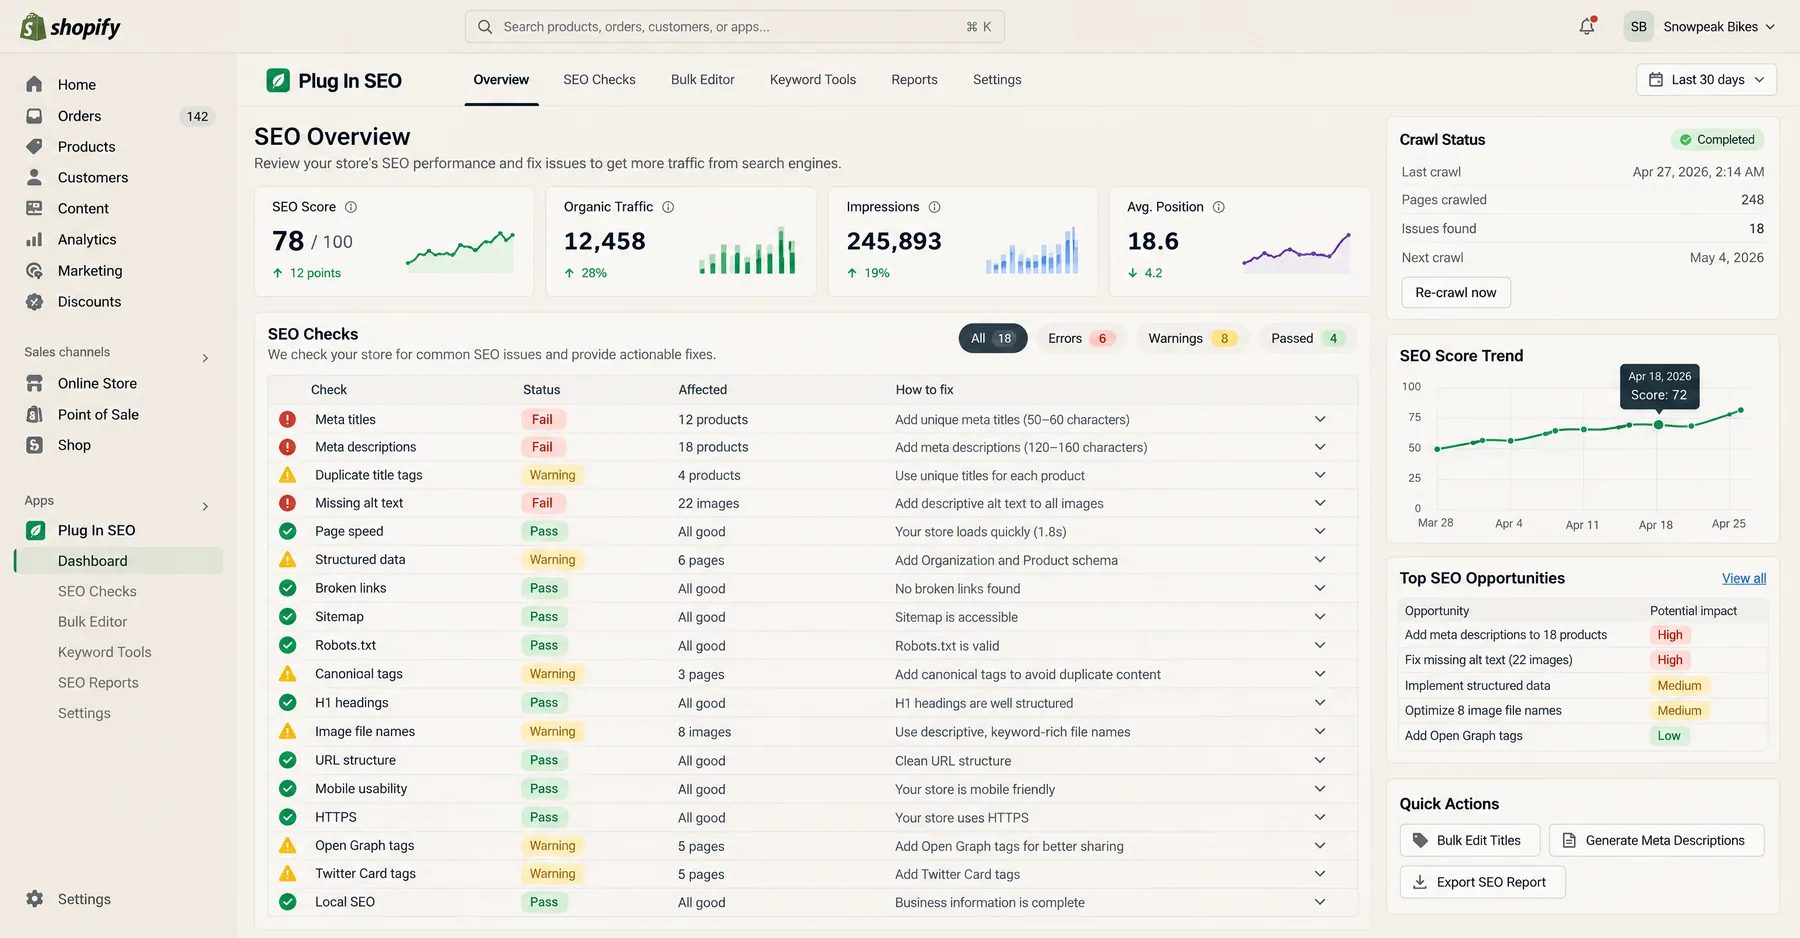Expand the Apps sidebar section
This screenshot has width=1800, height=938.
coord(205,506)
